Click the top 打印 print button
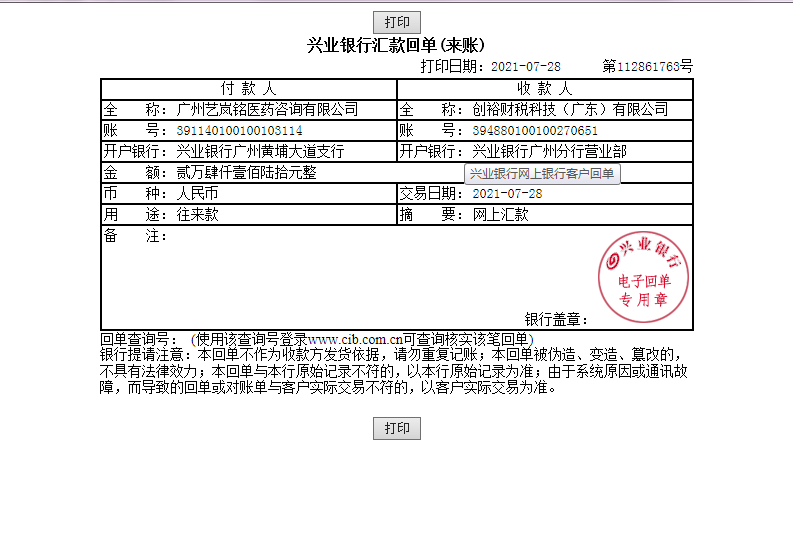 (x=396, y=22)
